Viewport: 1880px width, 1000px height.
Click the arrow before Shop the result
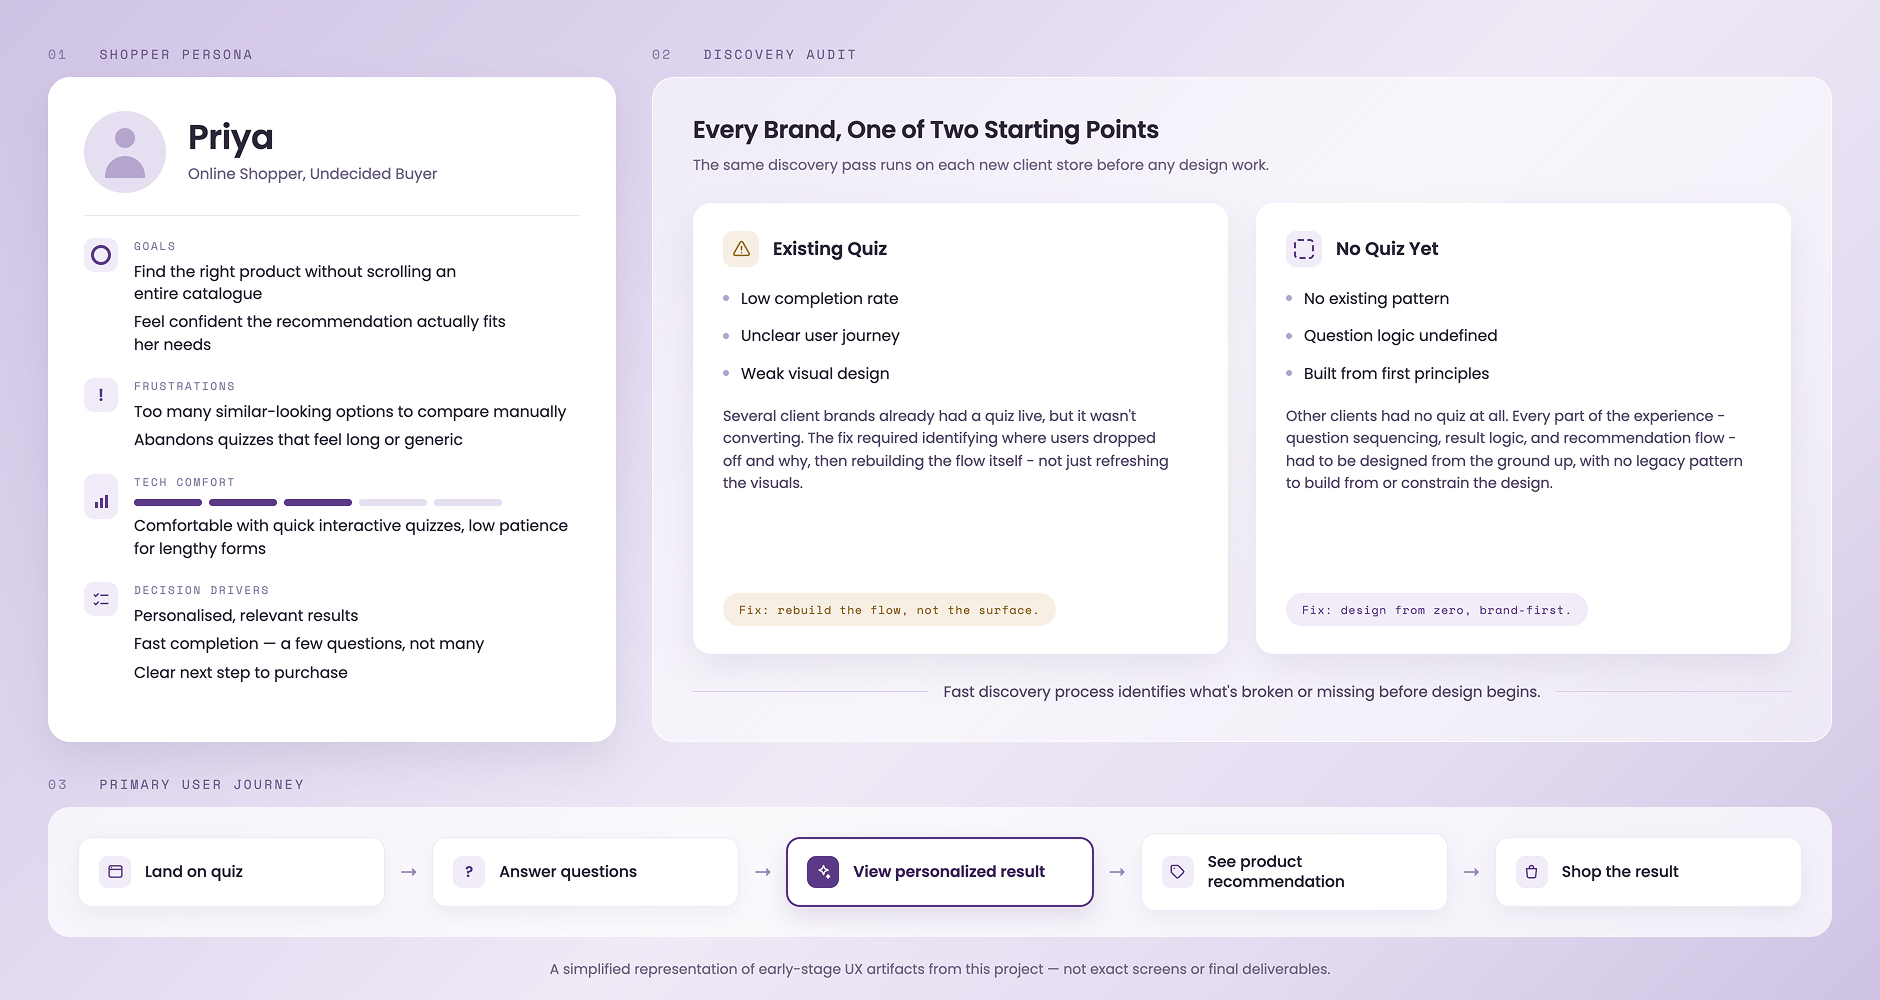pos(1471,872)
